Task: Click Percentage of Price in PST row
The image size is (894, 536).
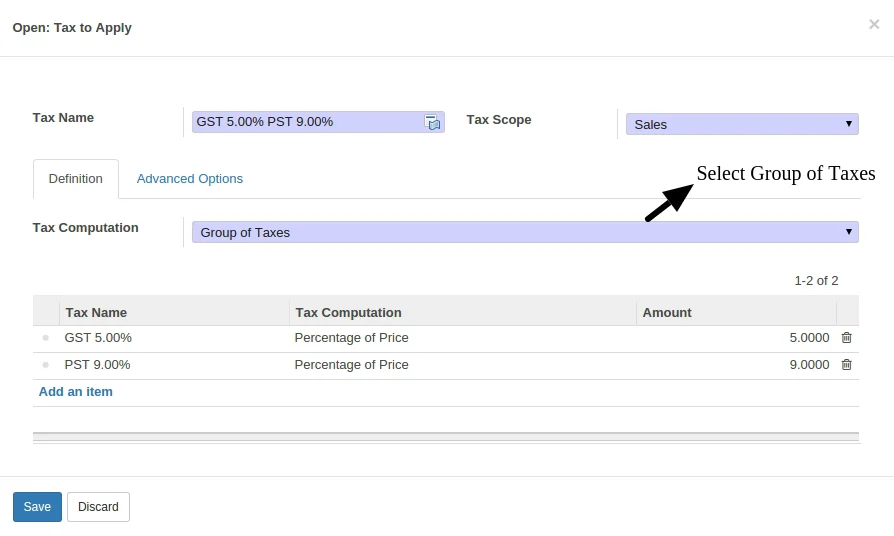Action: click(x=351, y=364)
